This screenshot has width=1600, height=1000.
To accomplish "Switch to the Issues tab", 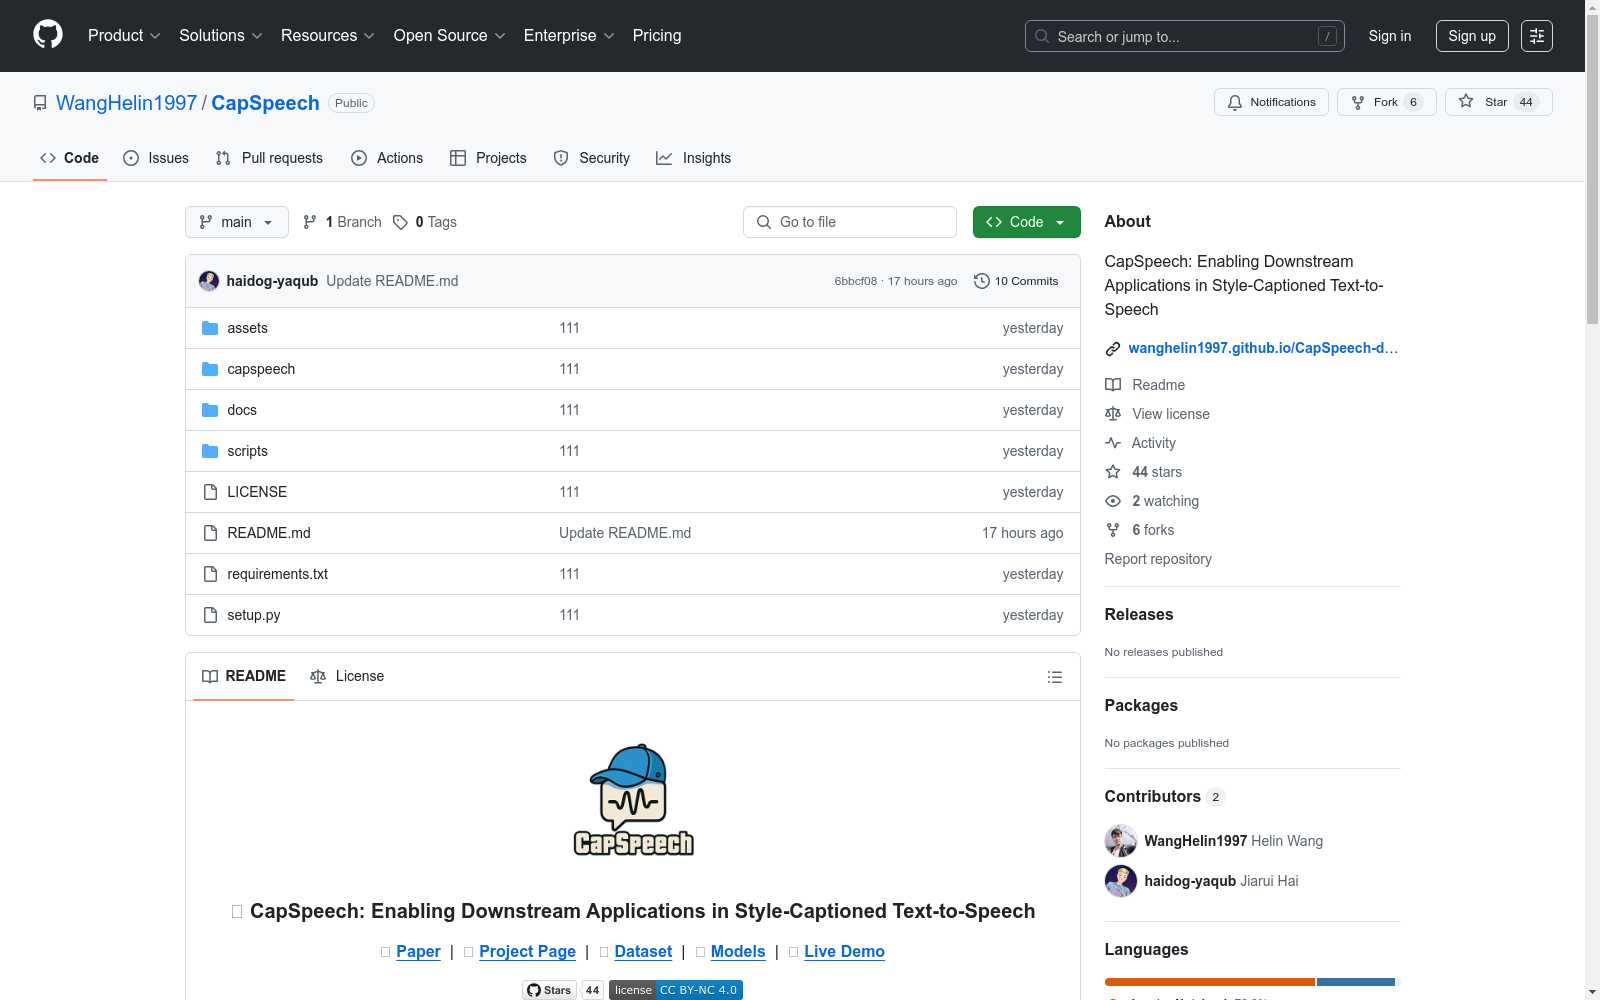I will 156,158.
